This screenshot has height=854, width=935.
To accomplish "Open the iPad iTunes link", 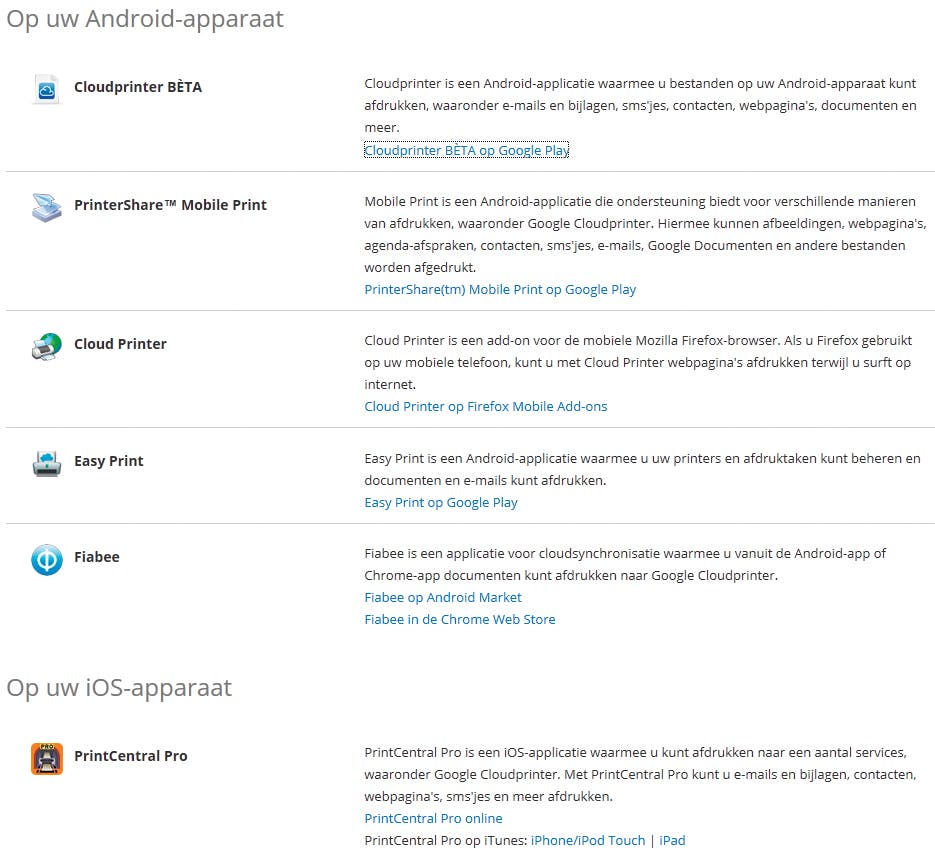I will 672,841.
